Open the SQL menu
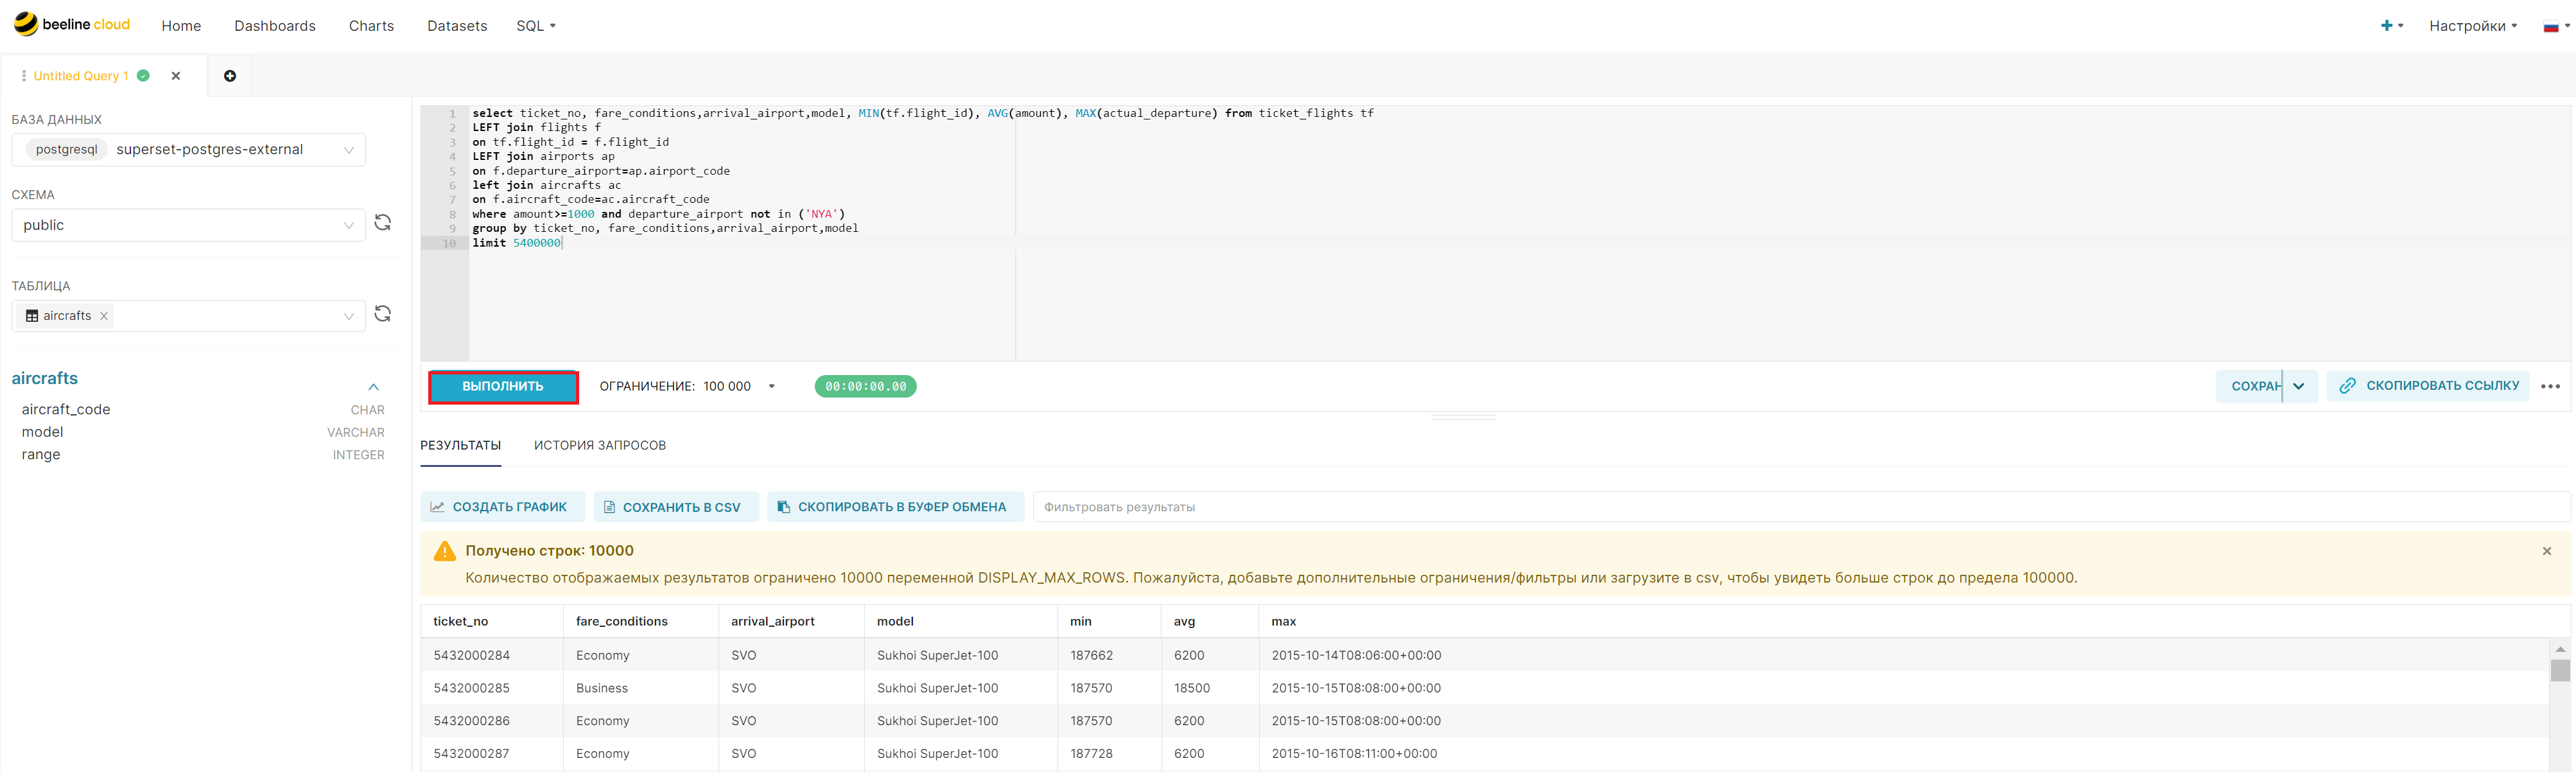This screenshot has width=2576, height=772. pyautogui.click(x=536, y=26)
